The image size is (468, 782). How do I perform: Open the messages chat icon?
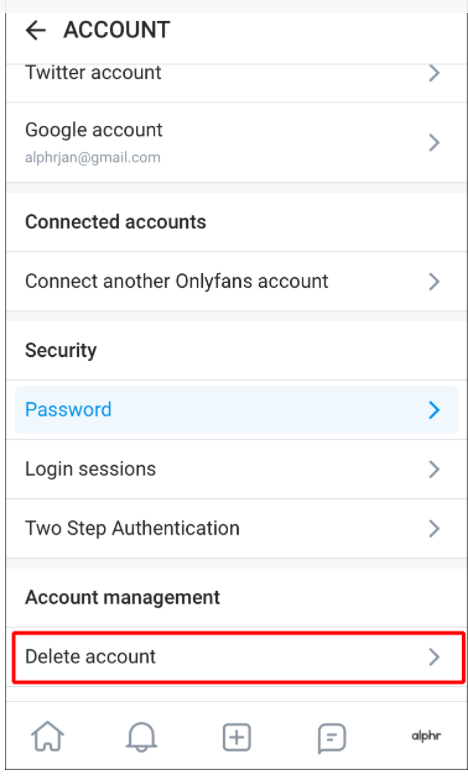point(331,738)
